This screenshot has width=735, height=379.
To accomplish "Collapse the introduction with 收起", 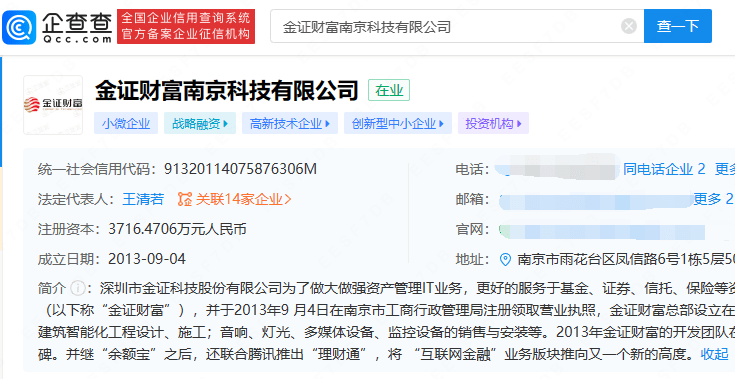I will coord(714,354).
